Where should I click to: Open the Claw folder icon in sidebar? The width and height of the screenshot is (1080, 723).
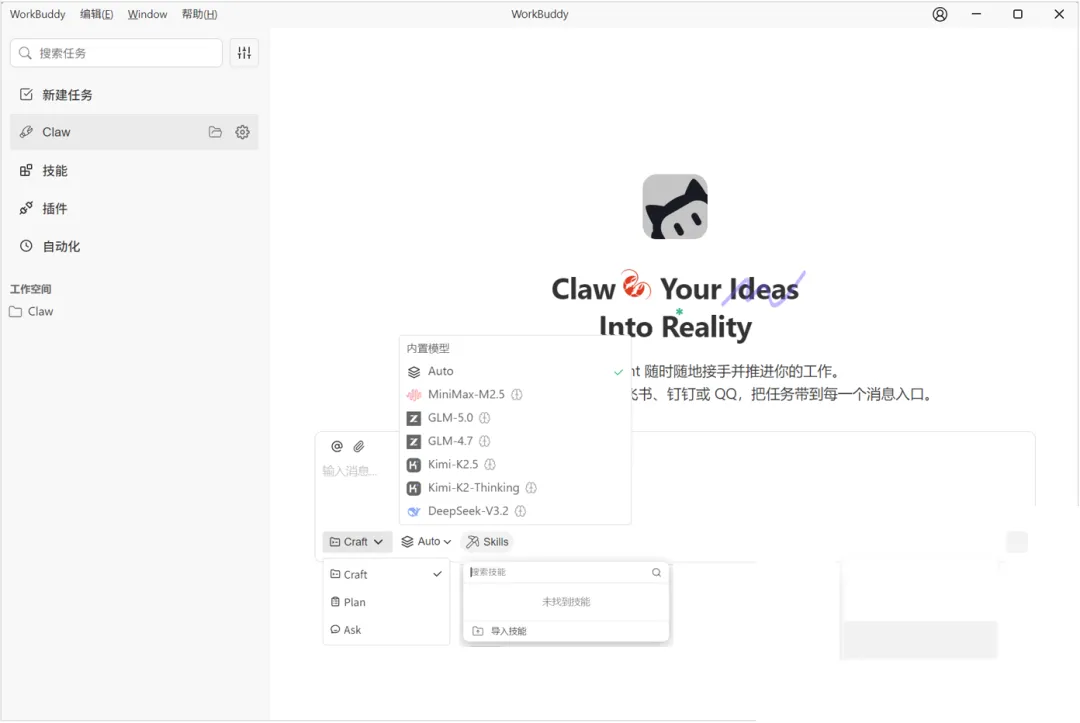216,132
